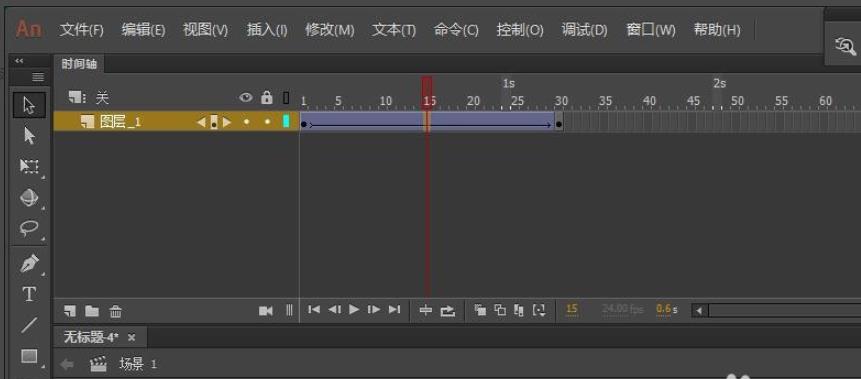Open the 视图(V) menu
The image size is (861, 379).
[x=205, y=30]
